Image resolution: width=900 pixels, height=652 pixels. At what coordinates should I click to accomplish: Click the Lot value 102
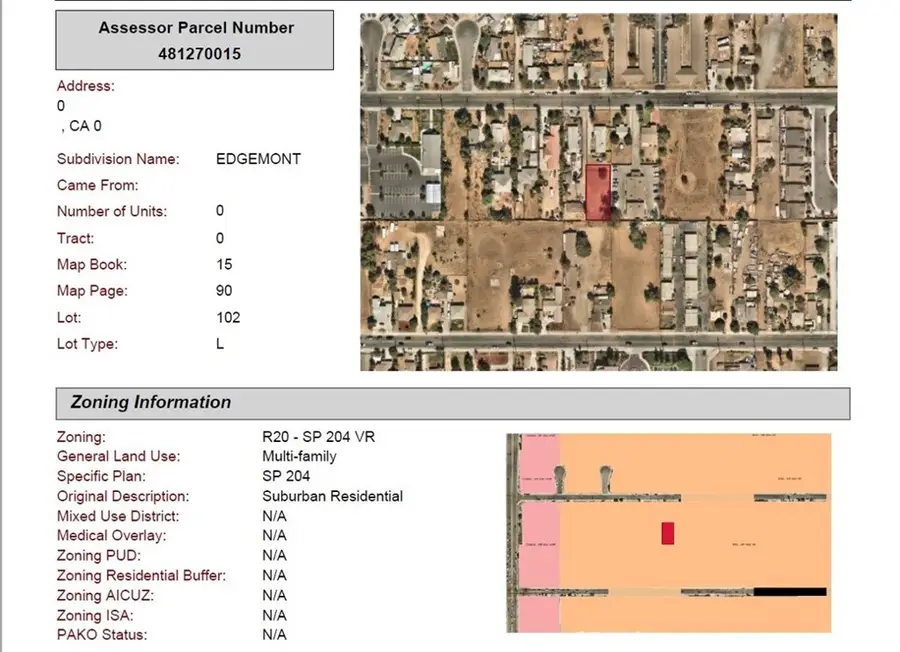coord(227,317)
